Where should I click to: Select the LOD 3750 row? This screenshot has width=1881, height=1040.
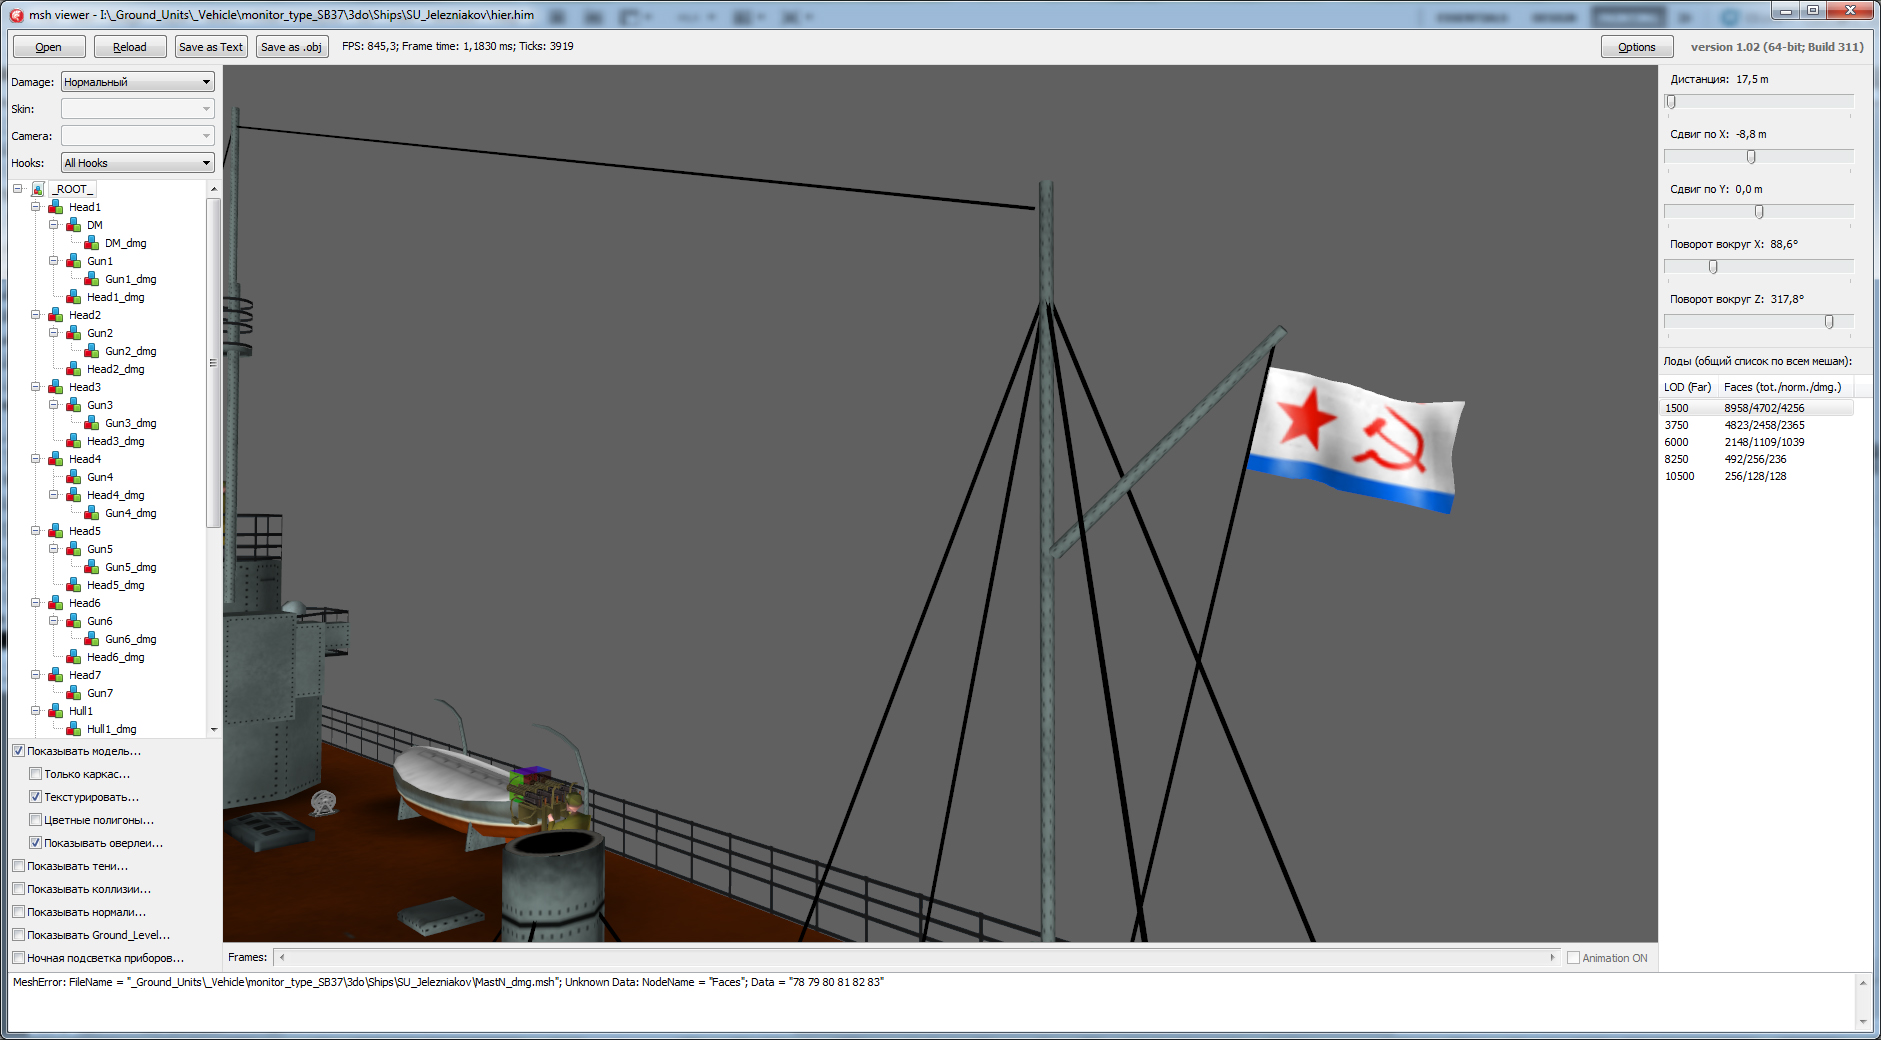1758,425
